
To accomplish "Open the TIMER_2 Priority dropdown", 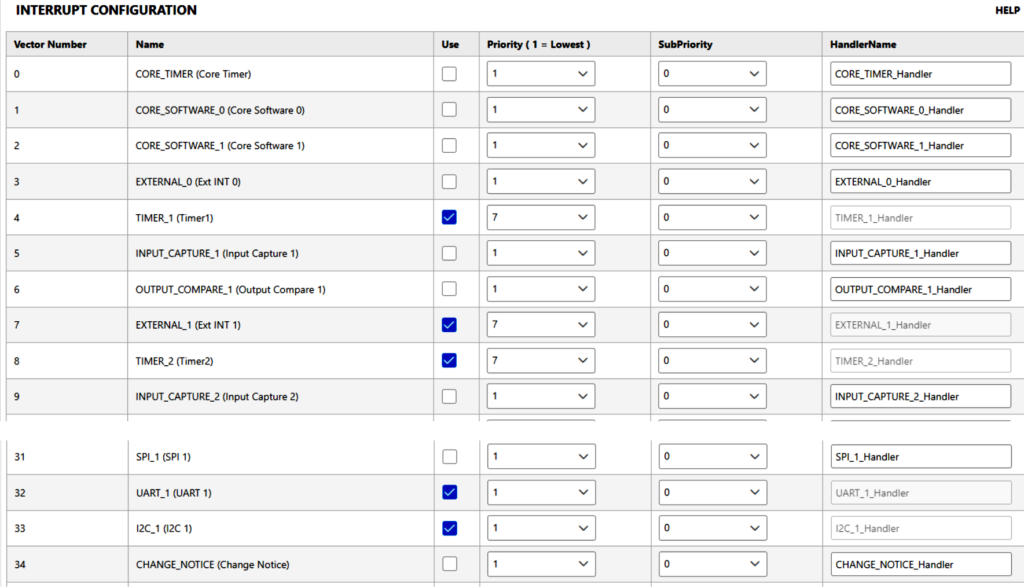I will tap(540, 361).
